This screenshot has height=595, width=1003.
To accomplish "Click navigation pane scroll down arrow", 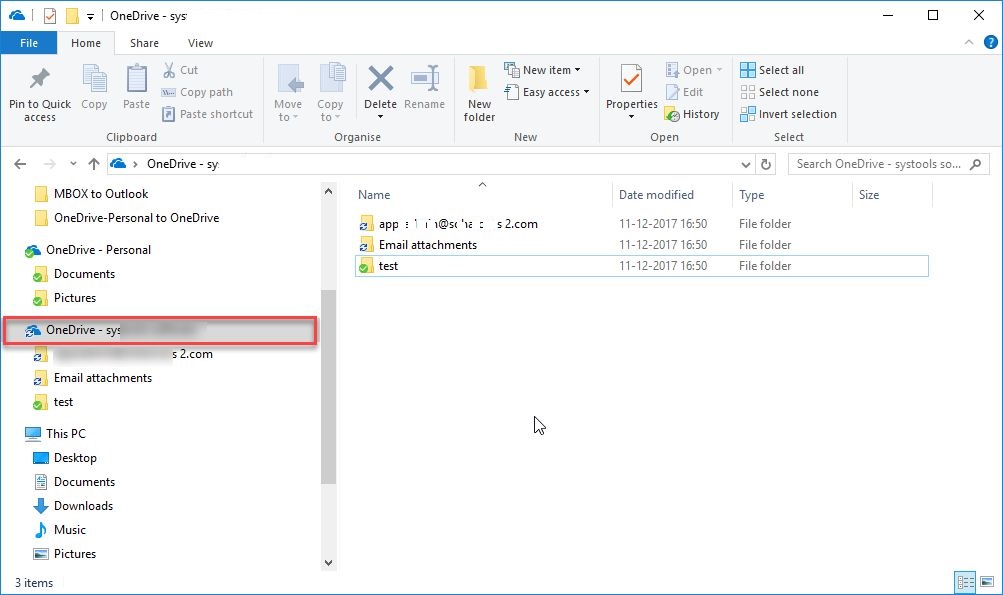I will tap(328, 563).
